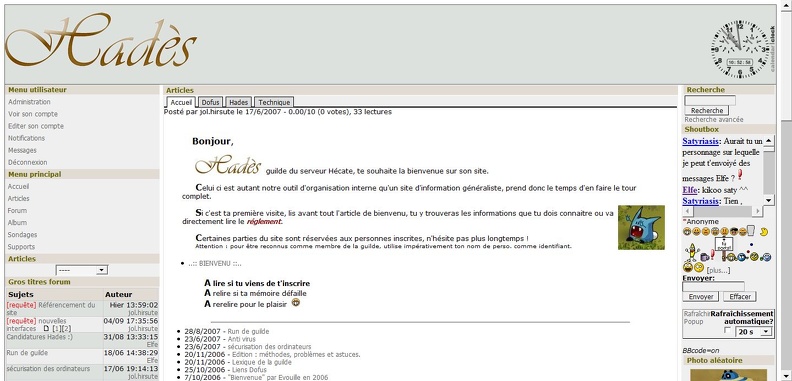
Task: Click the [plus...] emoticons link
Action: point(719,270)
